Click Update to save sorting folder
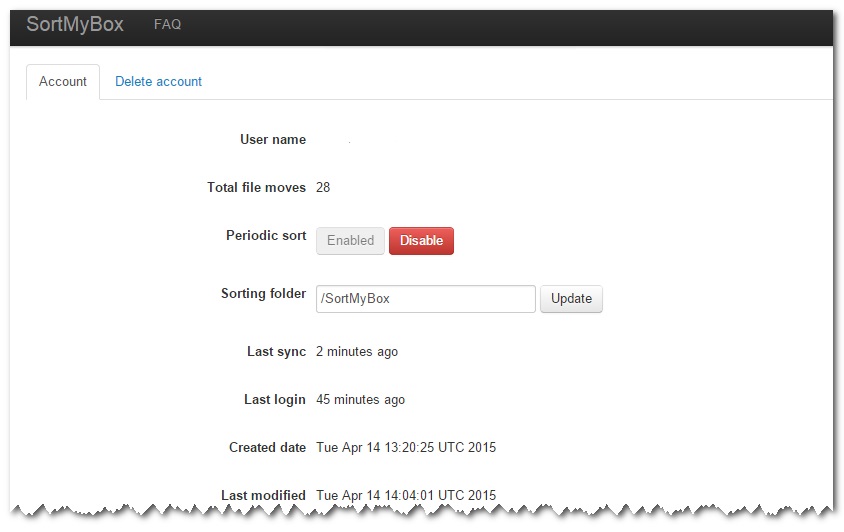The width and height of the screenshot is (844, 532). 571,299
